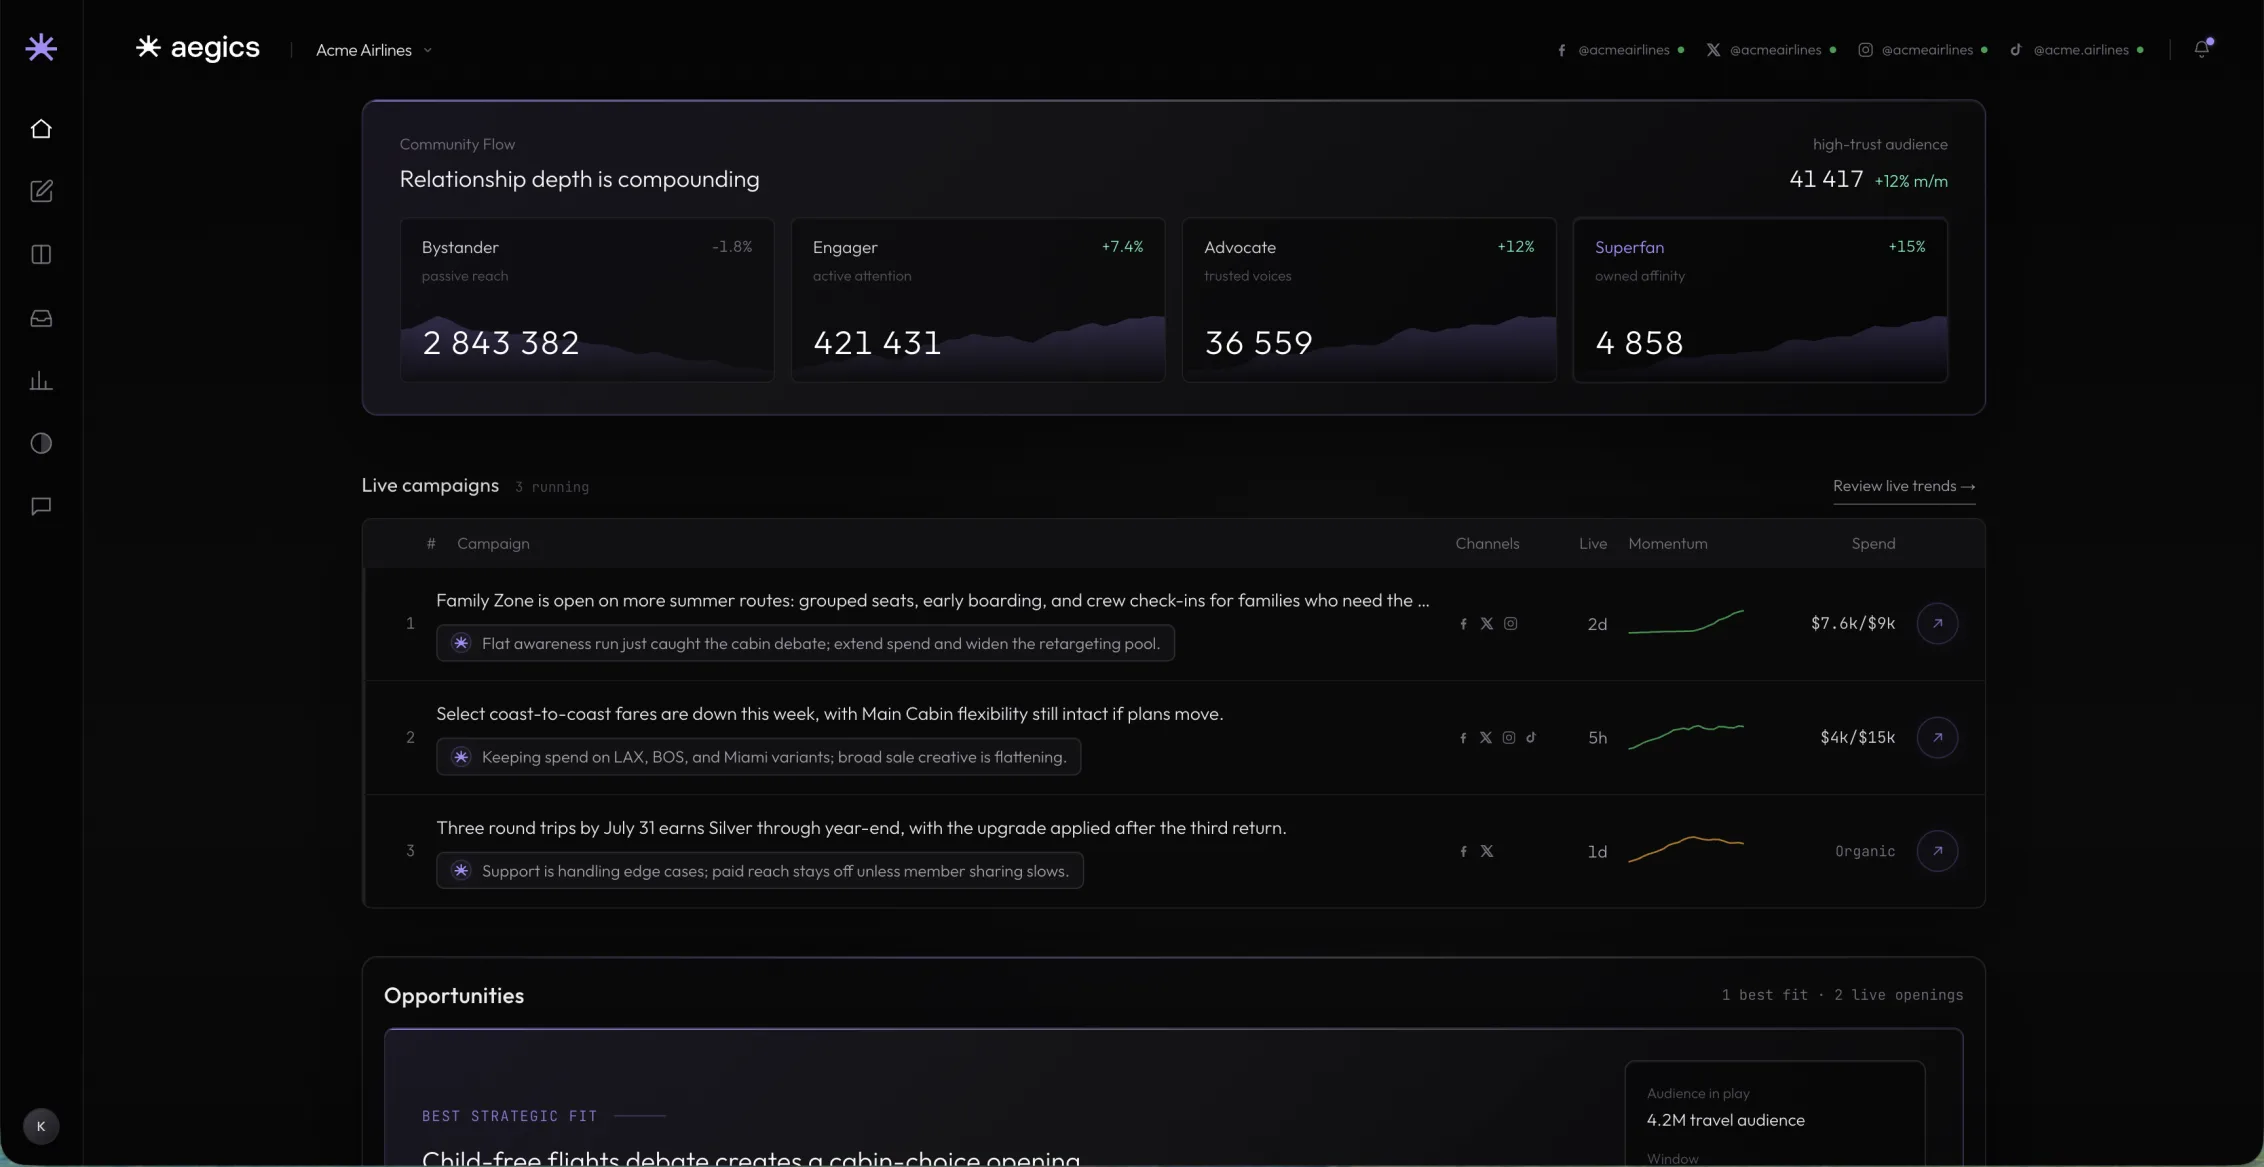Viewport: 2264px width, 1167px height.
Task: Click the coast-to-coast fares momentum sparkline
Action: tap(1686, 736)
